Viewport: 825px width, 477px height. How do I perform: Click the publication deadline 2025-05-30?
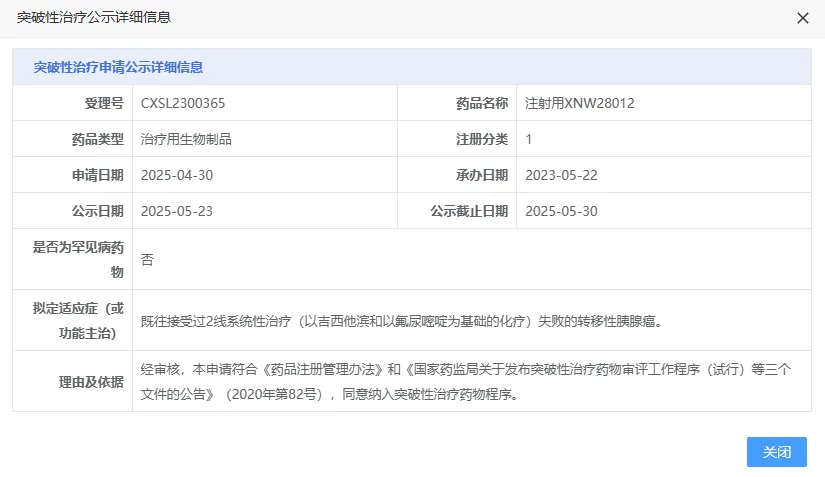click(x=561, y=211)
